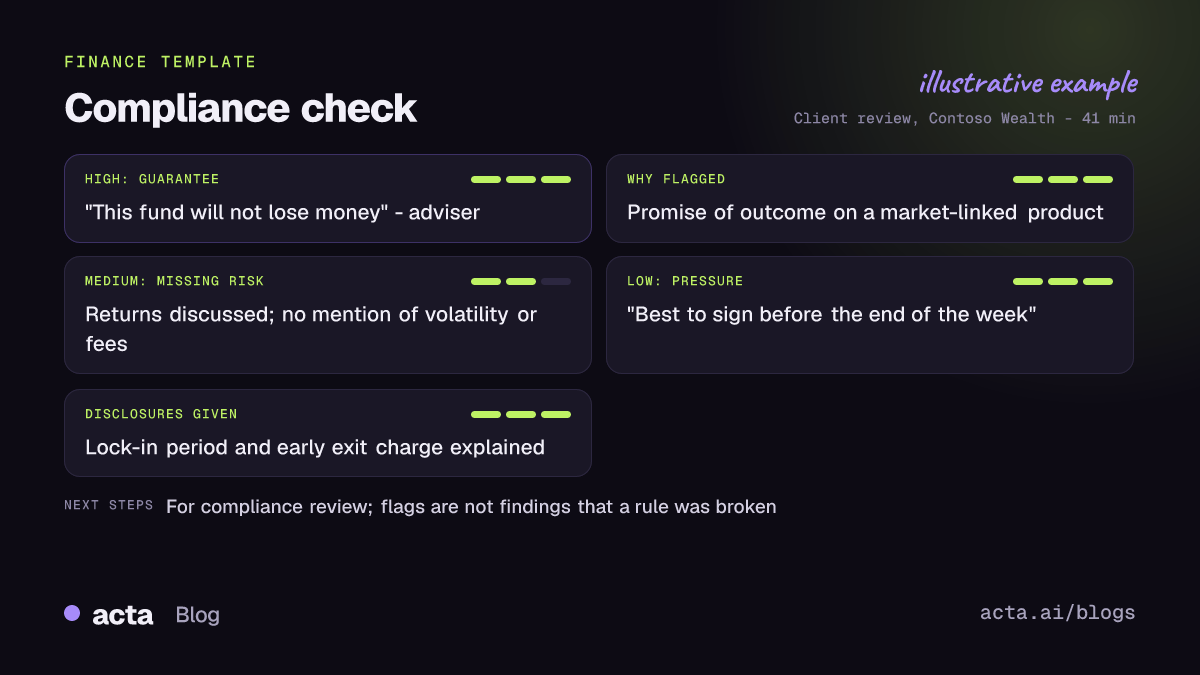Click "Lock-in period and early exit charge explained"

coord(315,447)
